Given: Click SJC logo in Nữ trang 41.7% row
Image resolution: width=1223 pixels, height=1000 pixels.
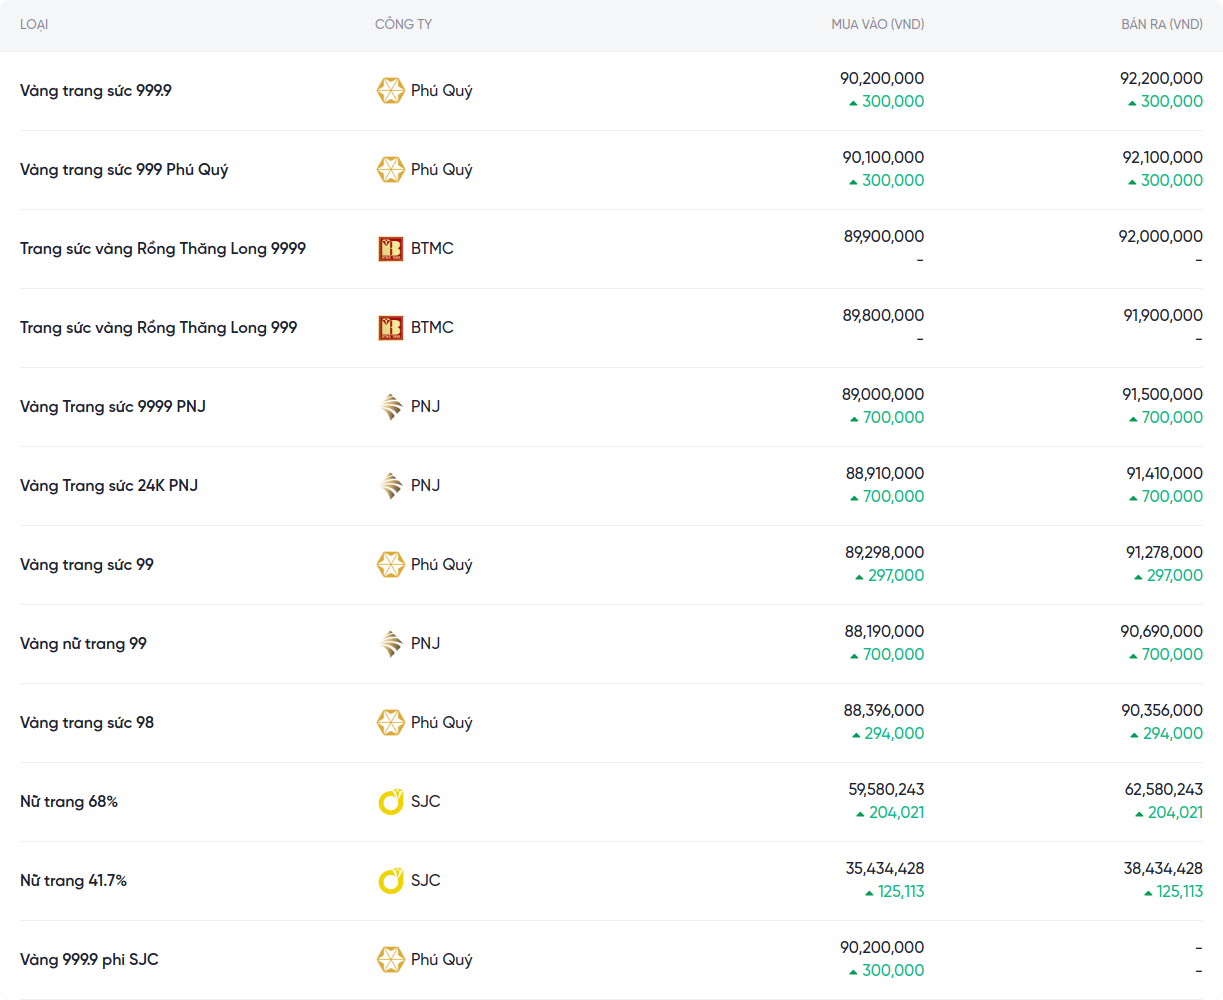Looking at the screenshot, I should coord(390,881).
